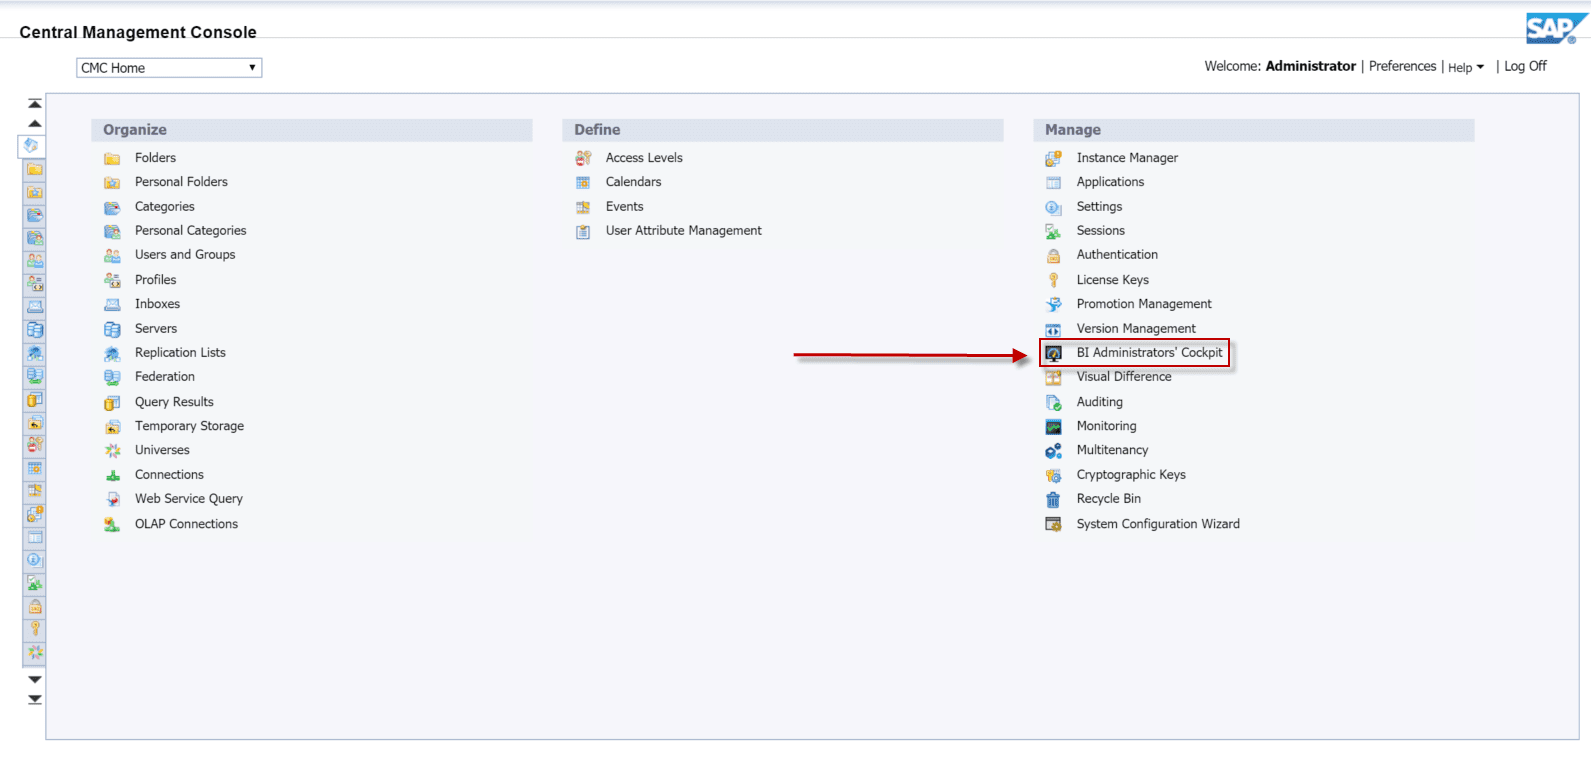Click User Attribute Management link
Image resolution: width=1591 pixels, height=764 pixels.
[683, 231]
